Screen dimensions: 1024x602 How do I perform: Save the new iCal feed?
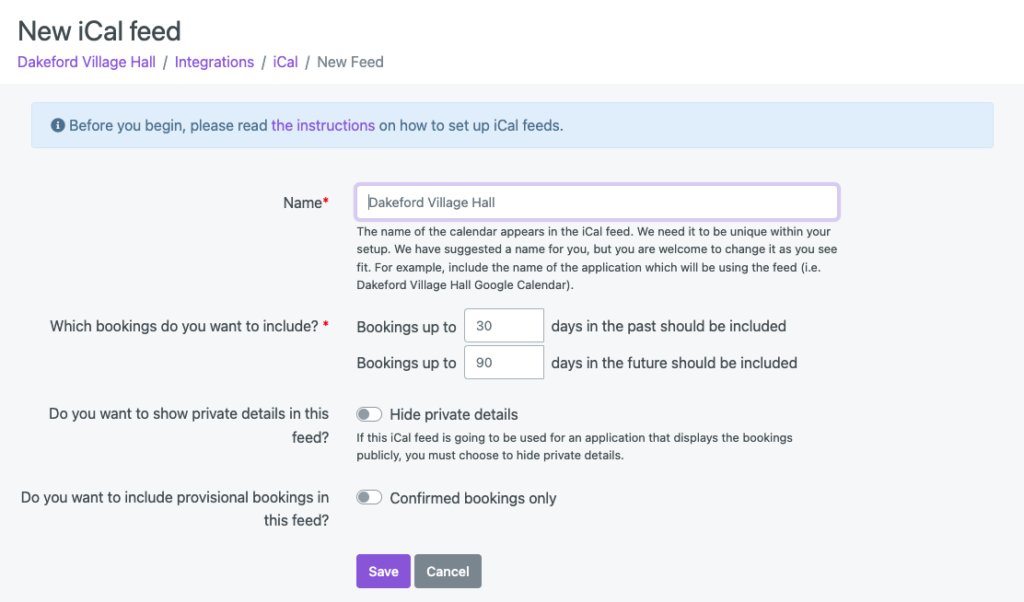point(383,571)
